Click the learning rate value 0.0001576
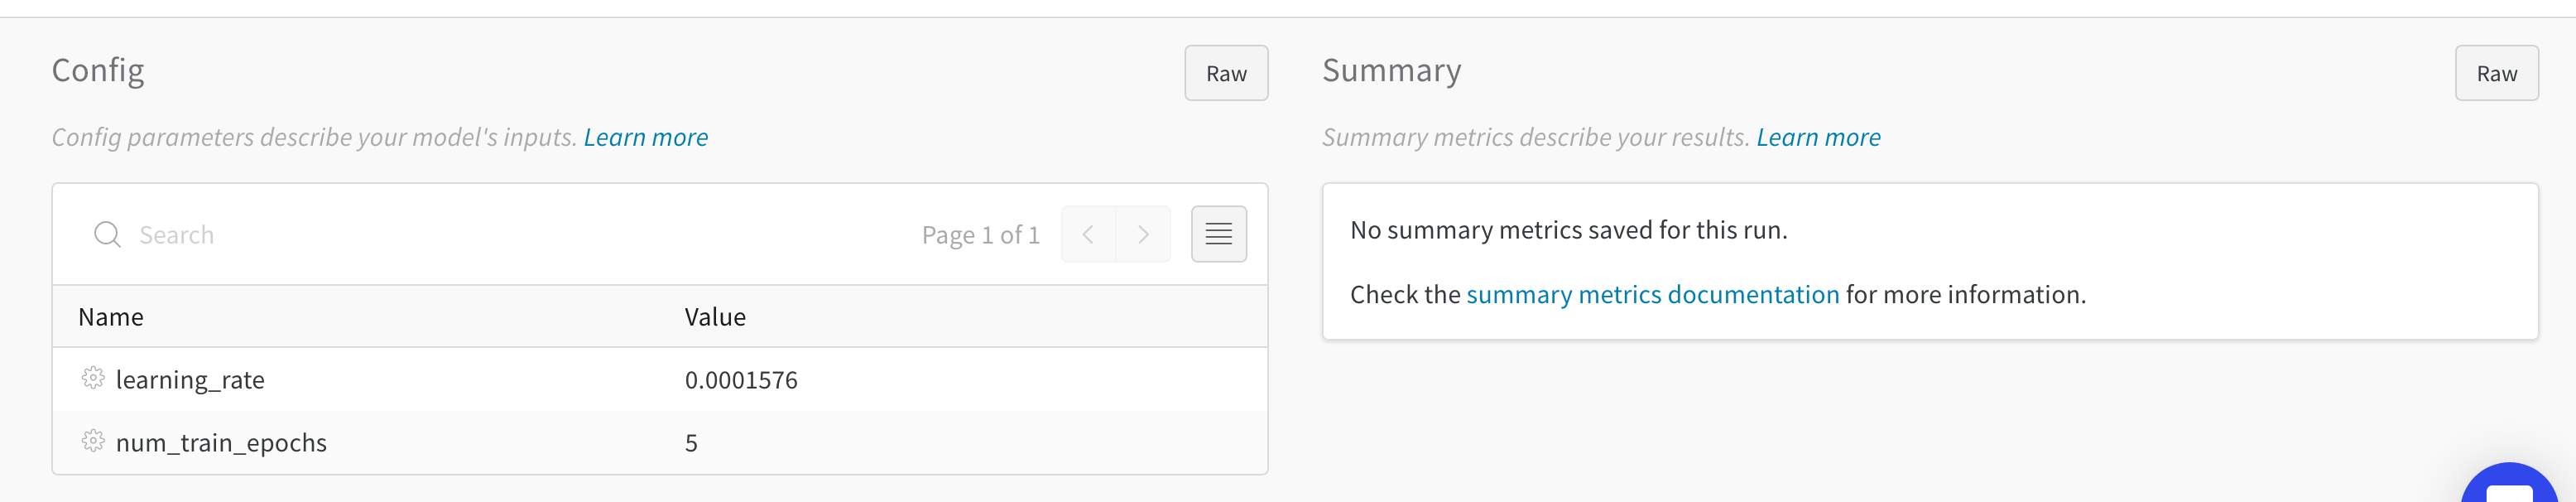This screenshot has height=502, width=2576. 741,380
